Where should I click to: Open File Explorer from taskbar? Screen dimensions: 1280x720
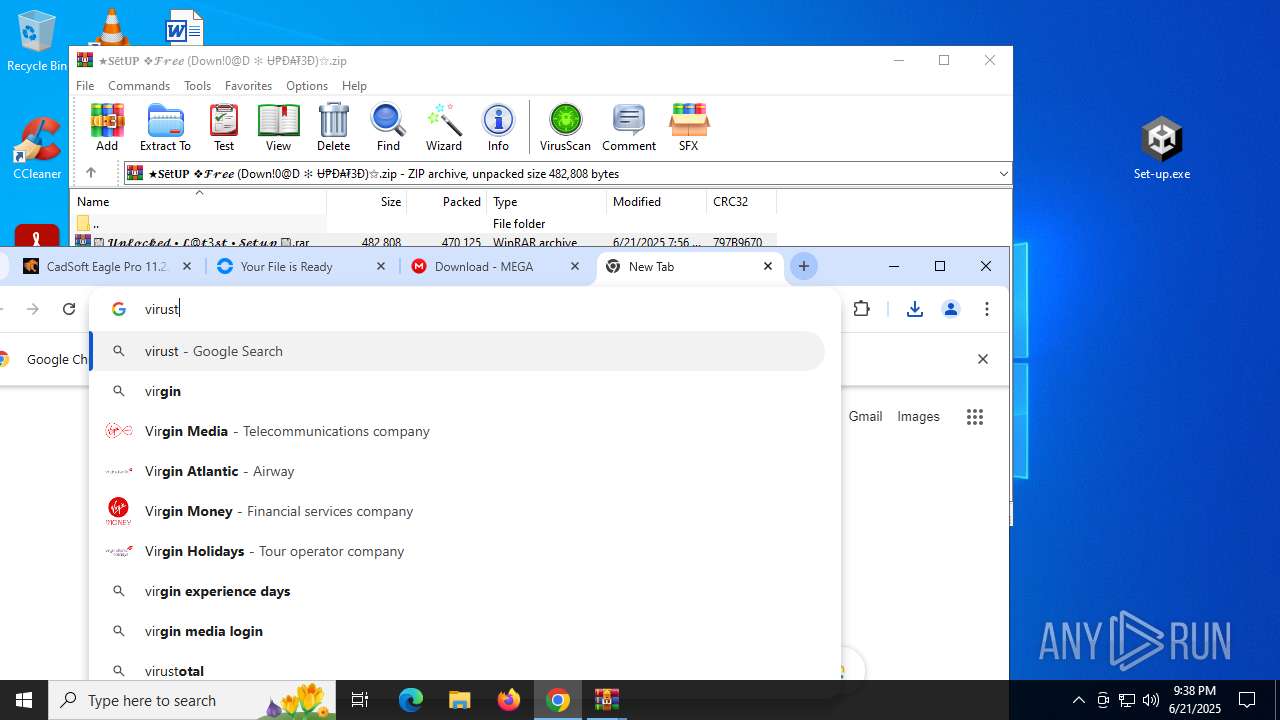[x=460, y=700]
